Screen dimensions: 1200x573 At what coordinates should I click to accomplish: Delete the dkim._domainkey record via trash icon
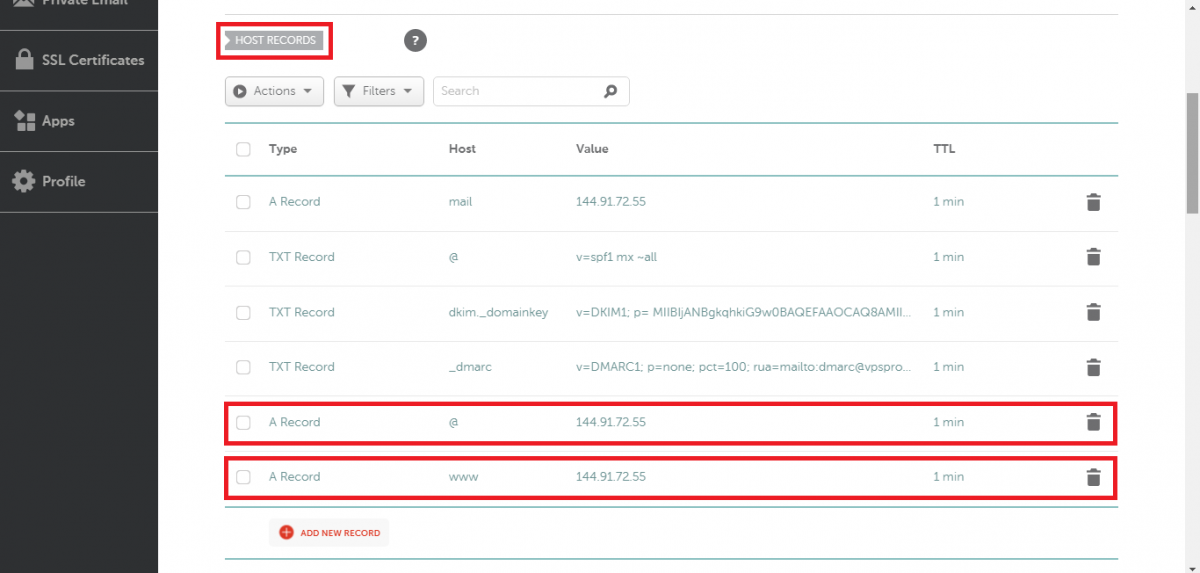click(1093, 312)
